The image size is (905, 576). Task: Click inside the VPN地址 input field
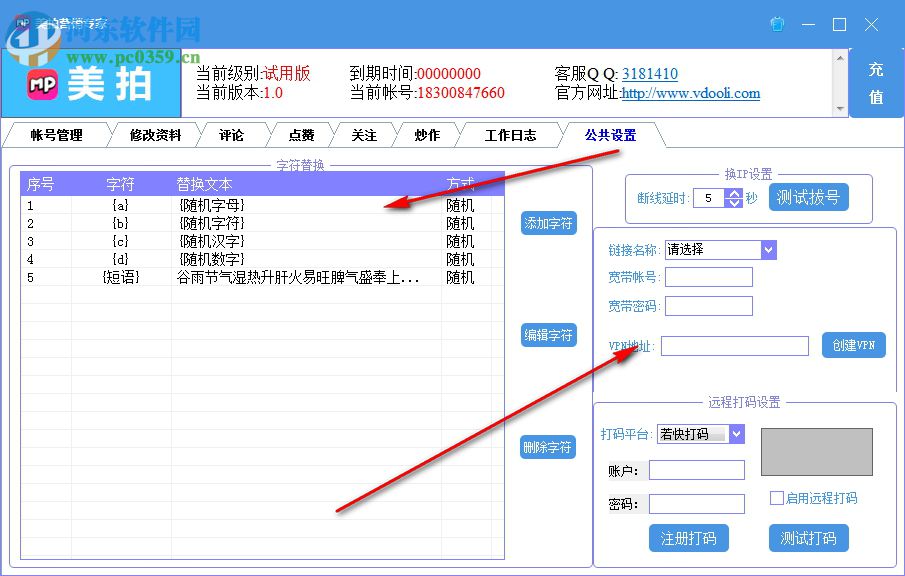tap(735, 345)
